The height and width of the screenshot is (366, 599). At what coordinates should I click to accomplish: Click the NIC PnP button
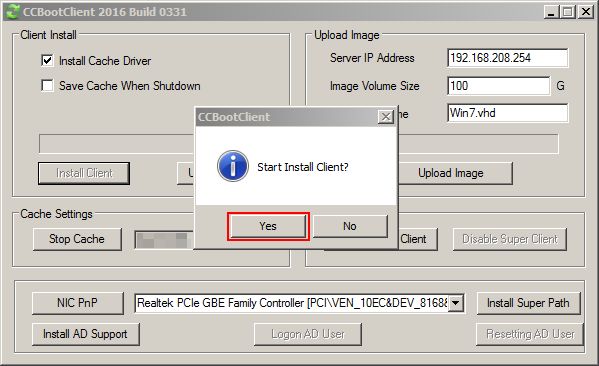[x=78, y=303]
